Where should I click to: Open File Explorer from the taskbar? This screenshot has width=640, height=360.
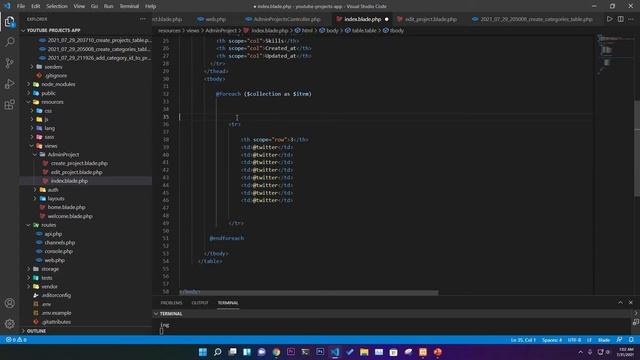point(364,352)
